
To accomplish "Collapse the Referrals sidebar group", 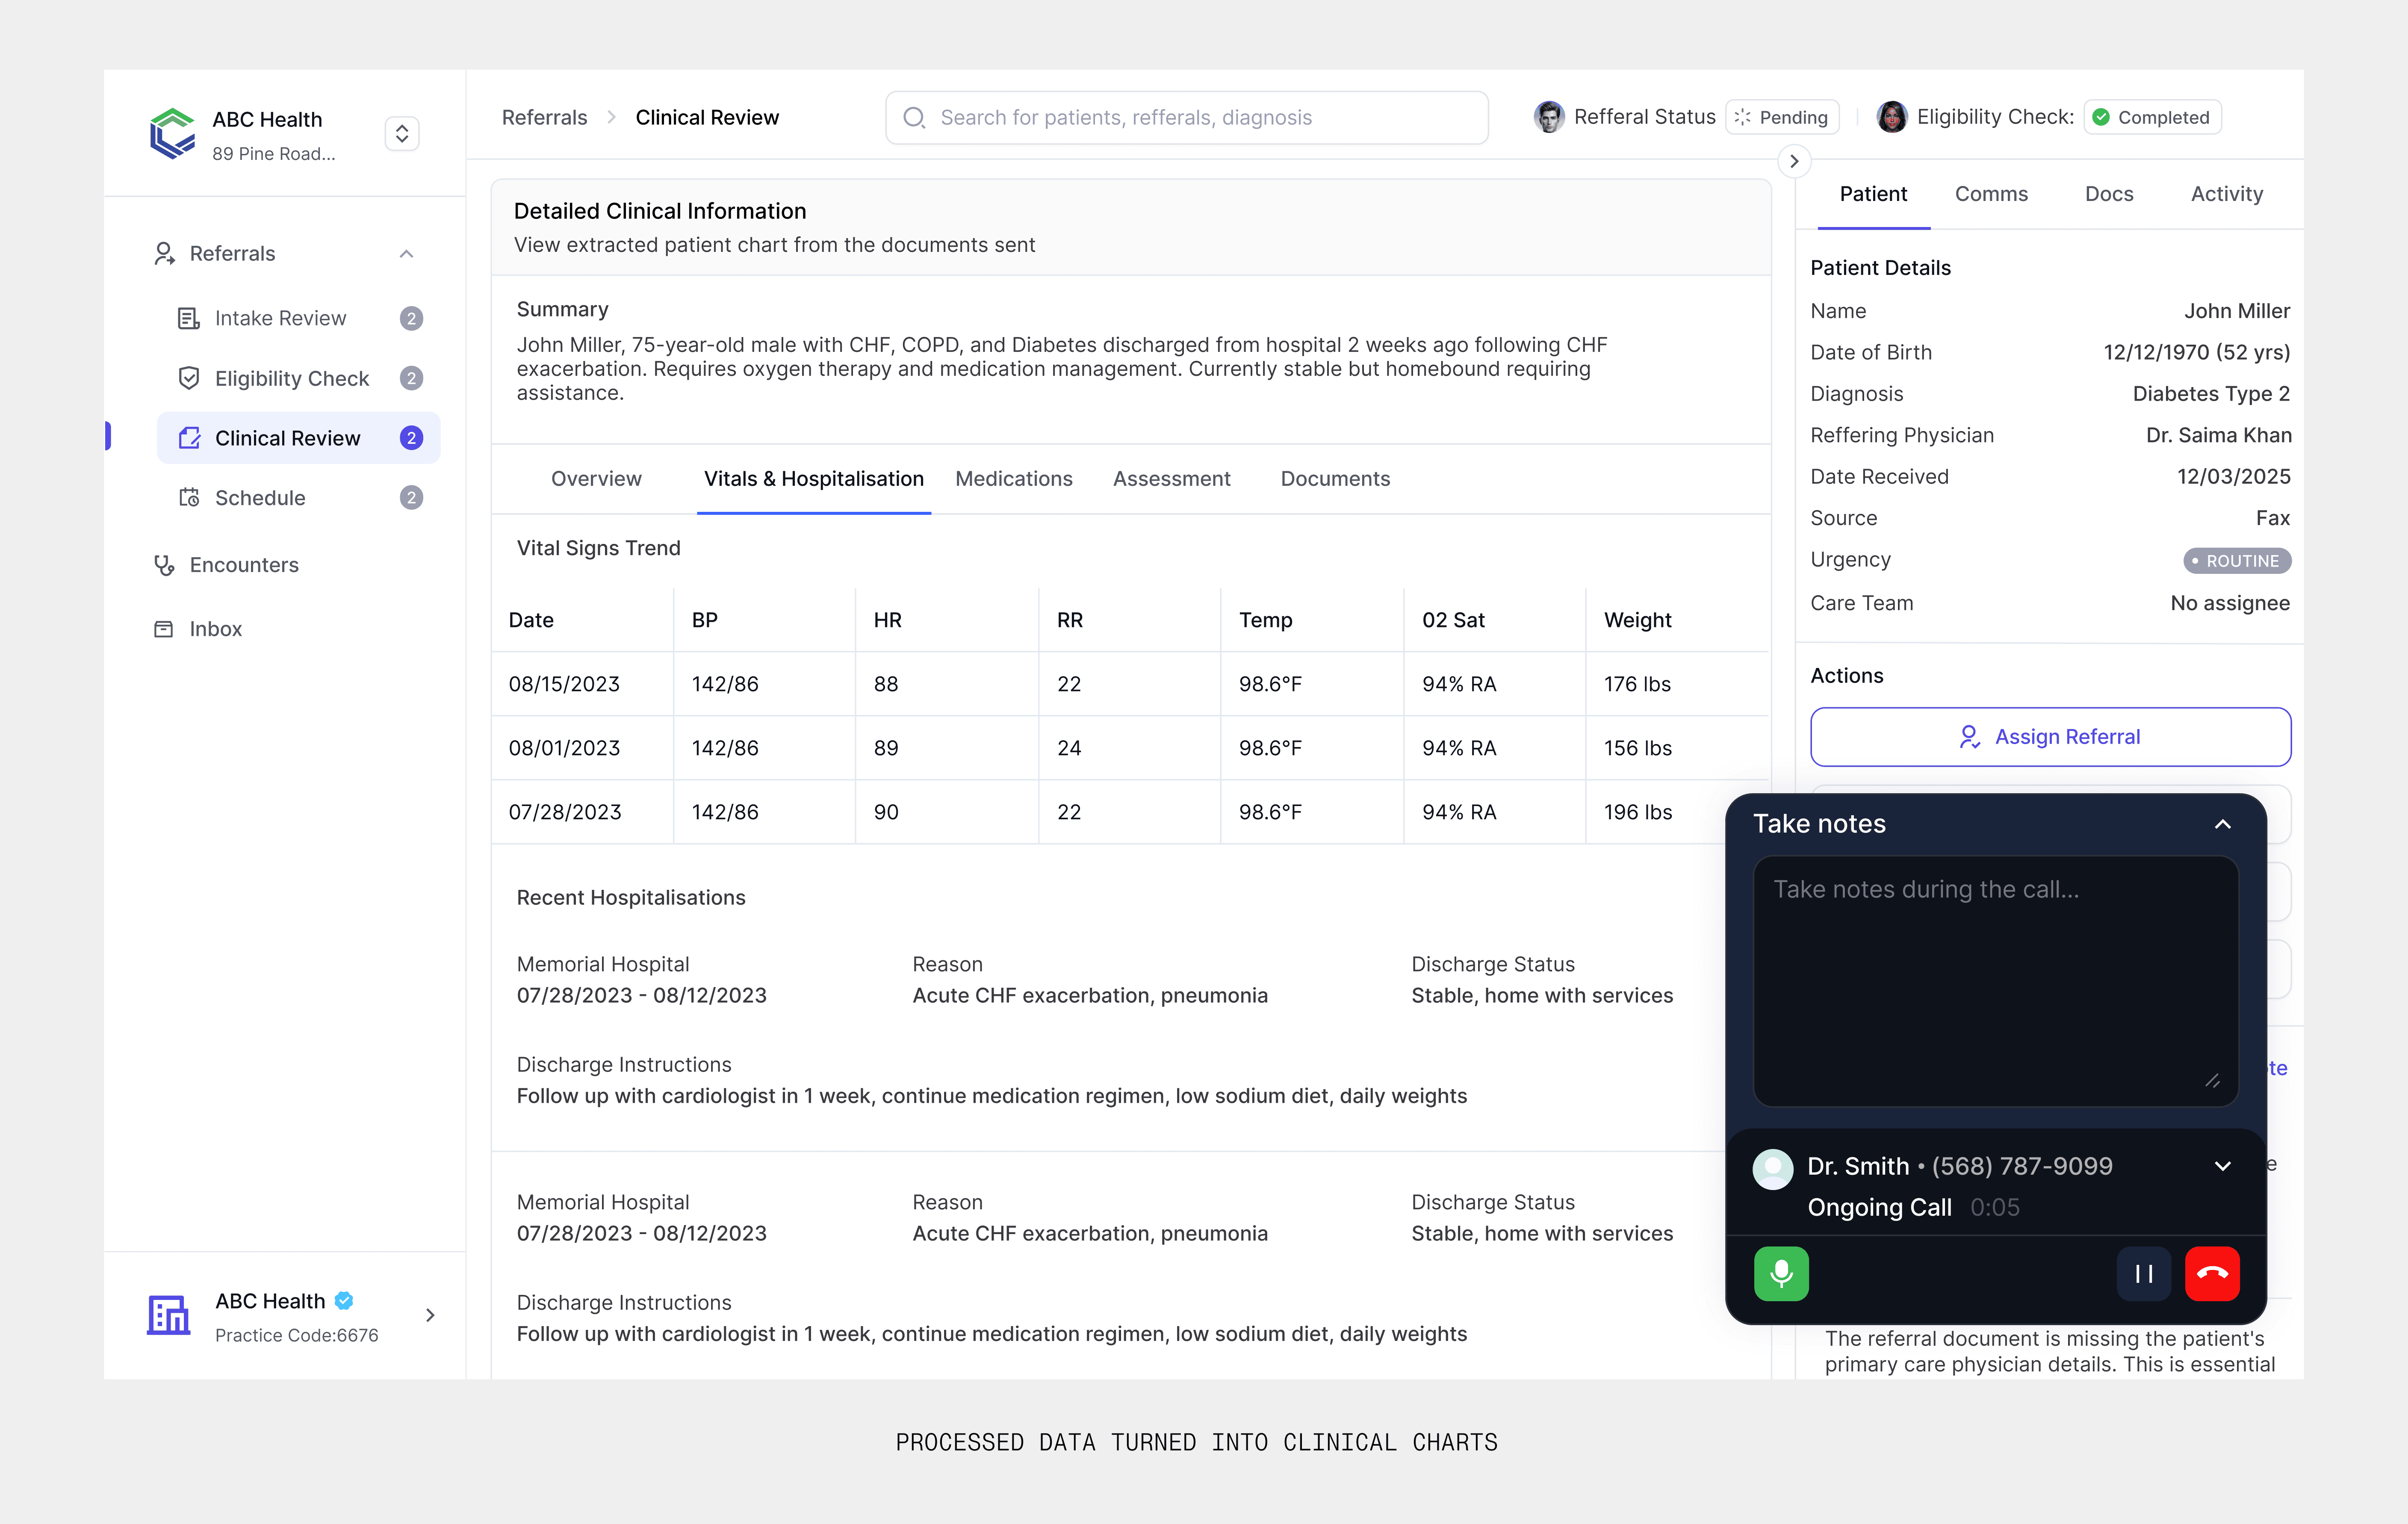I will click(406, 254).
